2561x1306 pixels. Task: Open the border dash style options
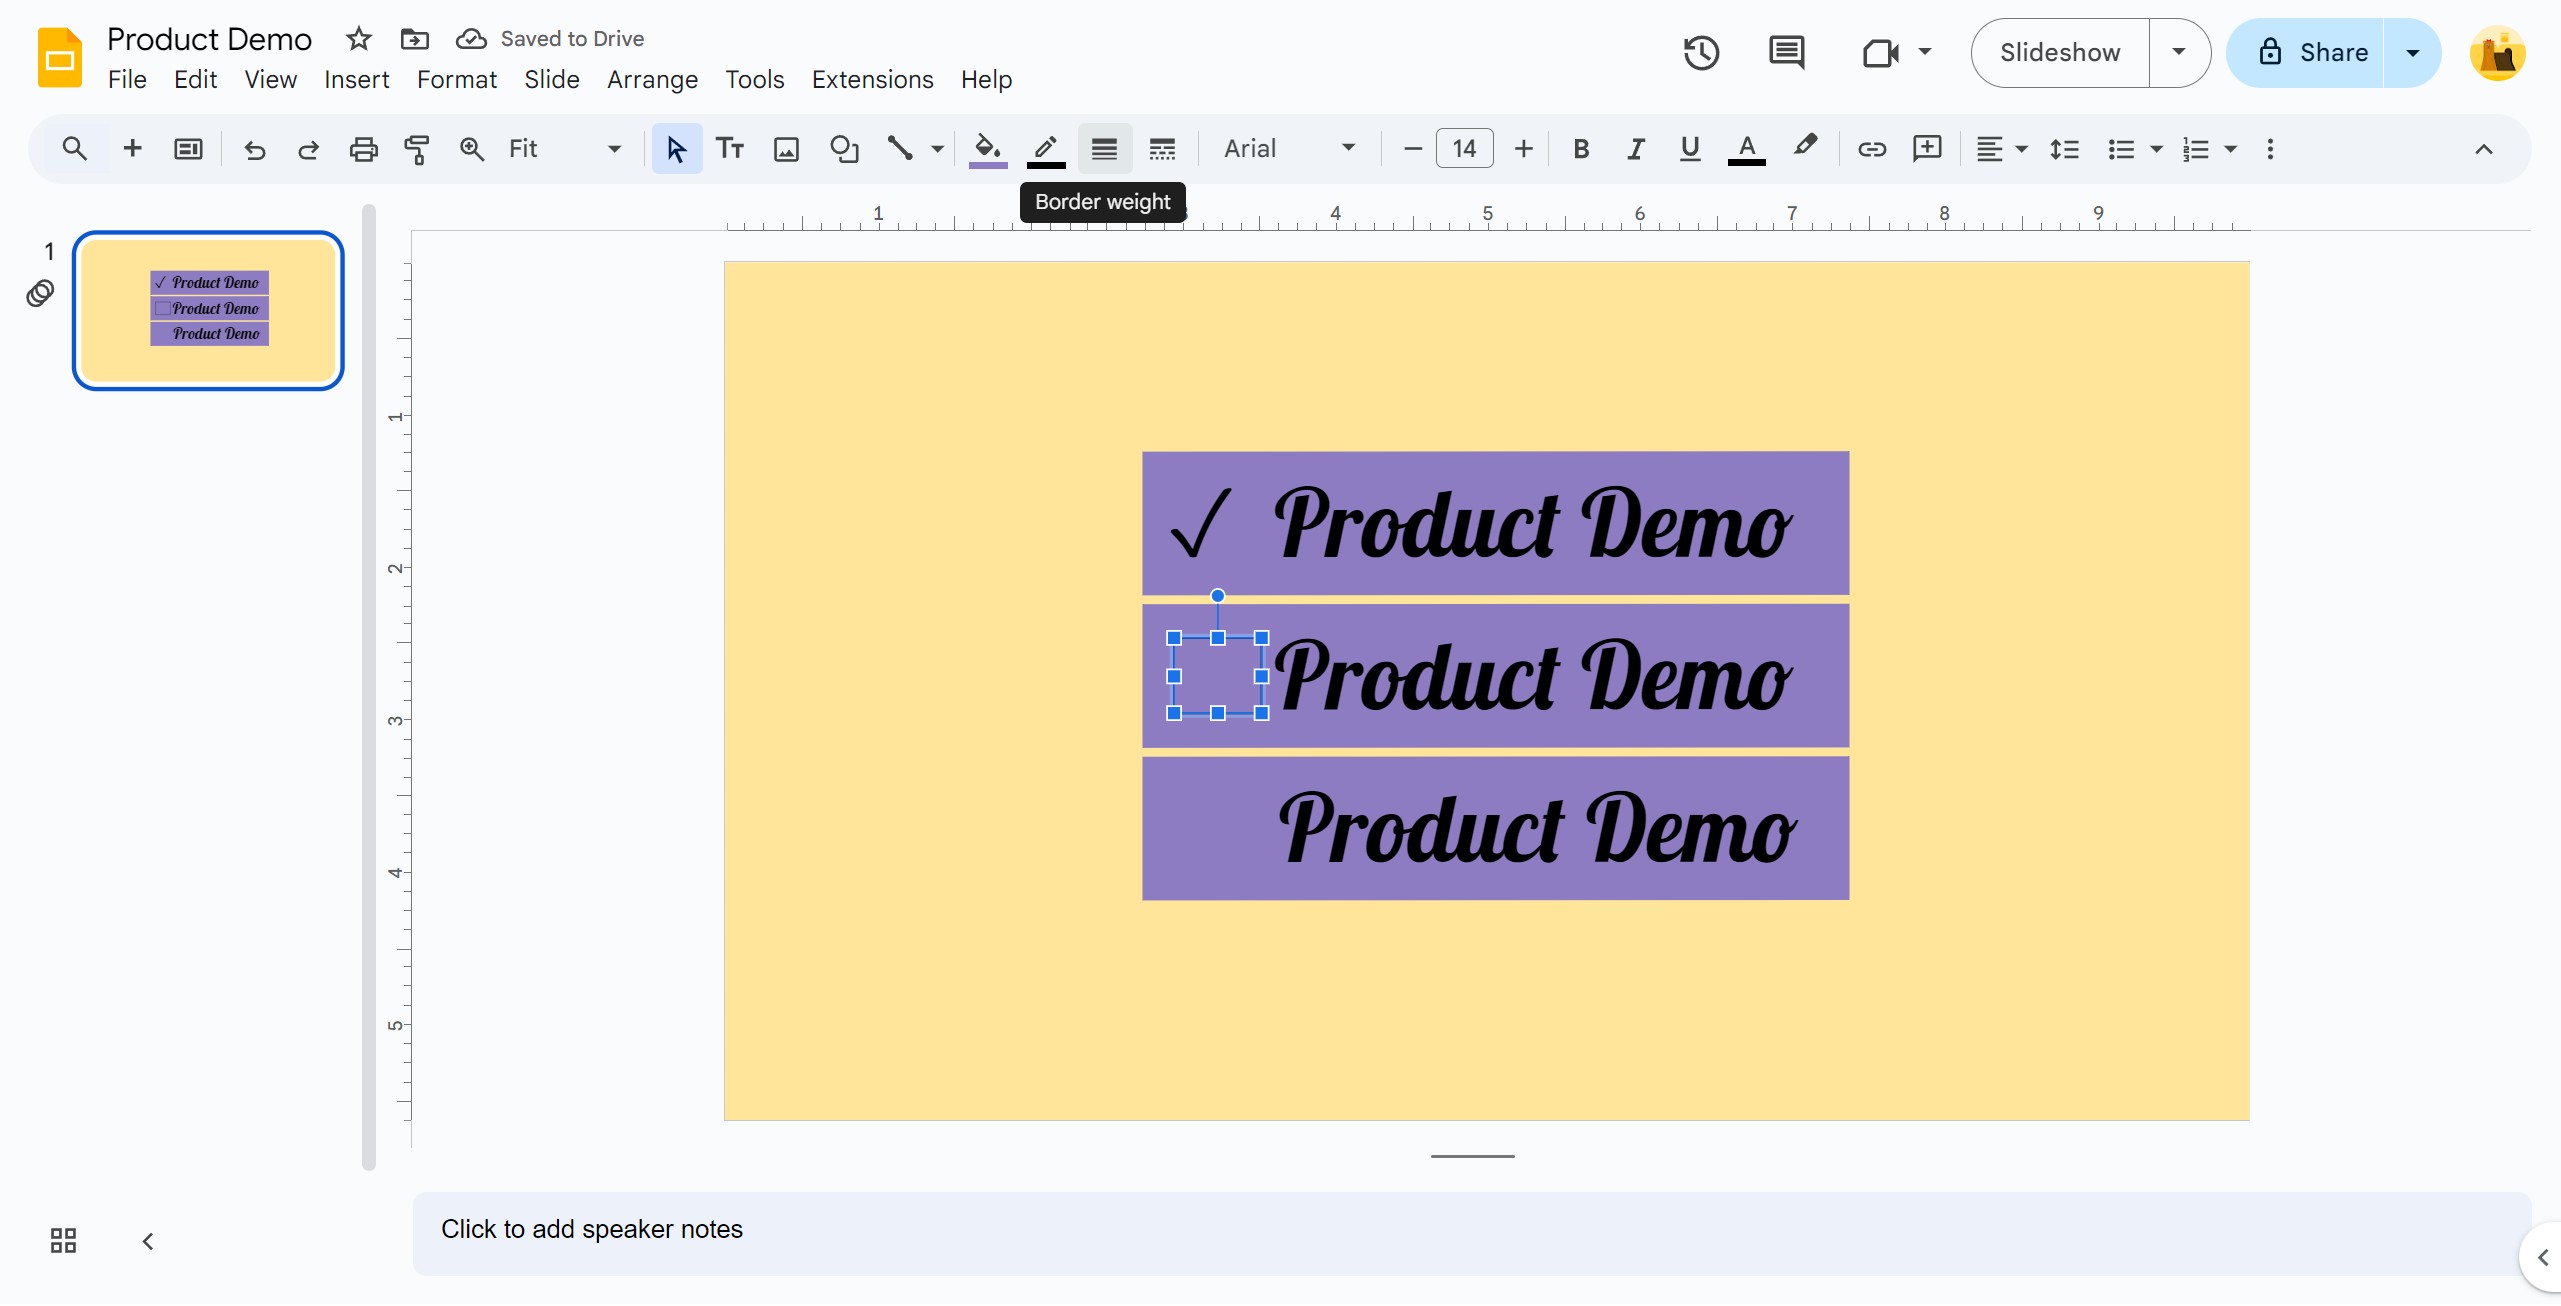1162,149
